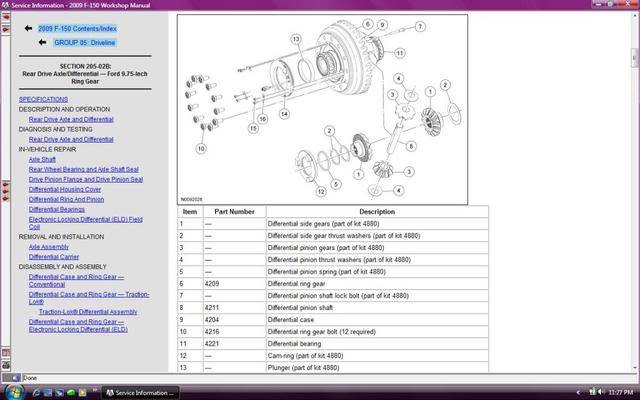Click 'Differential side gear thrust washers' row text
Viewport: 640px width, 400px height.
point(344,236)
